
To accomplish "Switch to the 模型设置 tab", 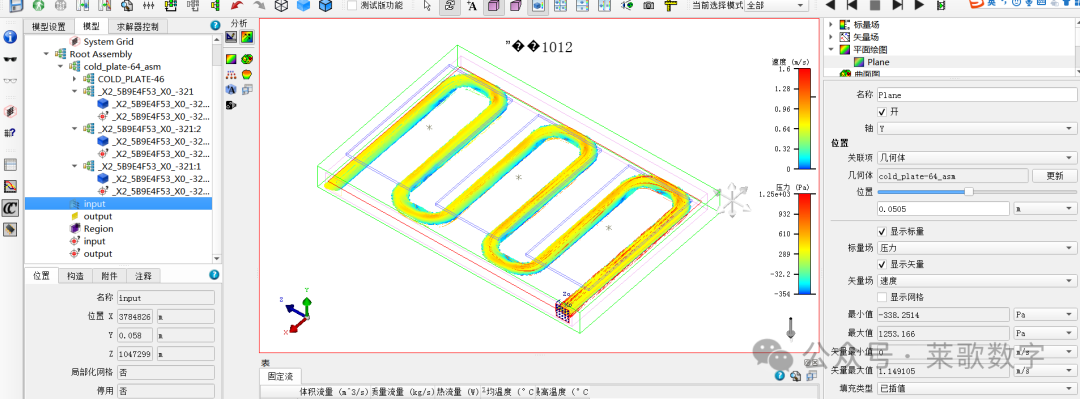I will pyautogui.click(x=49, y=27).
